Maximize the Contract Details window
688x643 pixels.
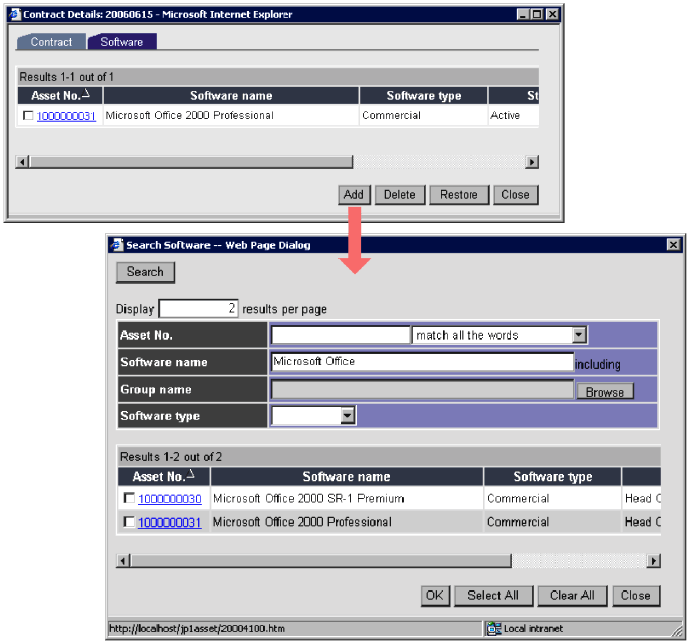click(537, 14)
